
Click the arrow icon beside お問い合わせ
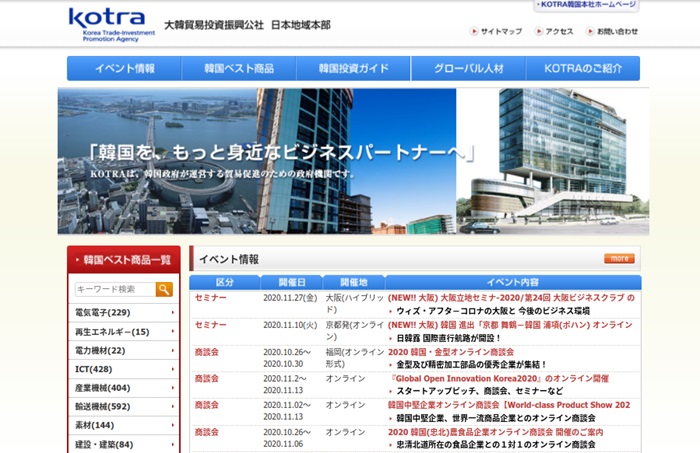(590, 31)
